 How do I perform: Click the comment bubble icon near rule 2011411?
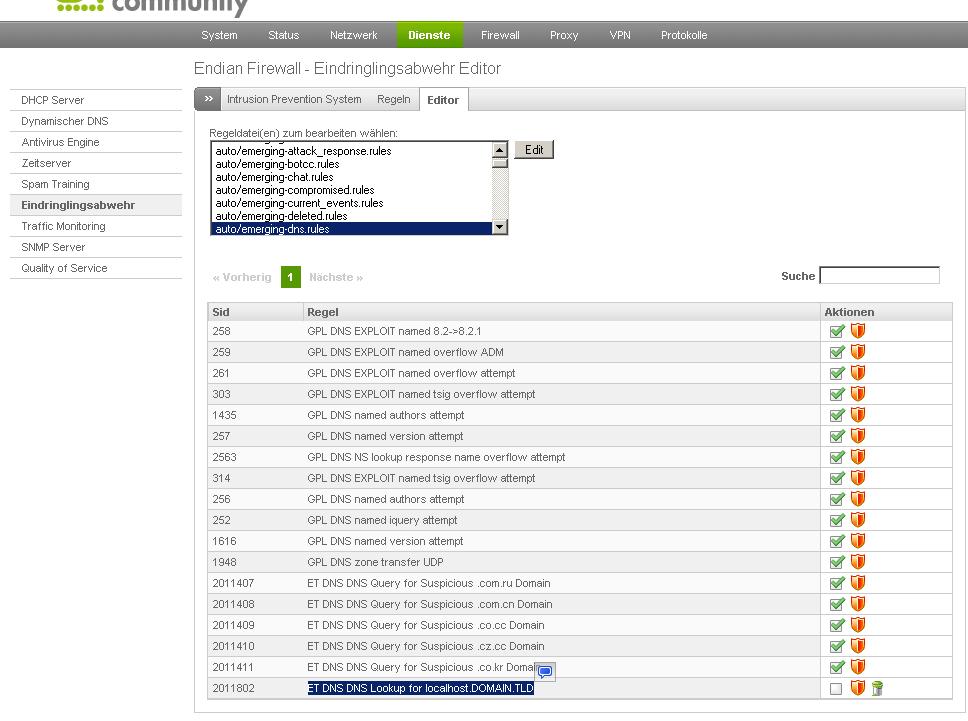click(545, 672)
